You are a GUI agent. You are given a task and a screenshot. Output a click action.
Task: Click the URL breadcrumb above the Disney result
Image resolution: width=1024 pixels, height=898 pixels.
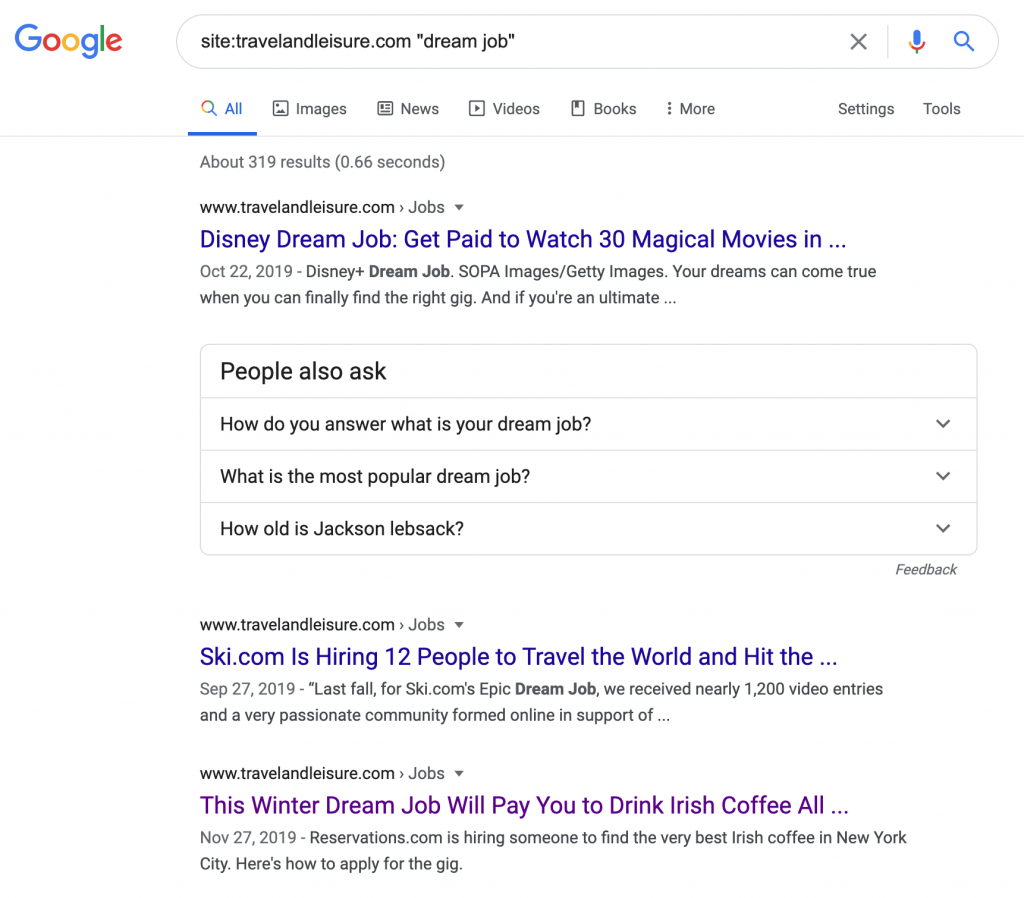(322, 208)
